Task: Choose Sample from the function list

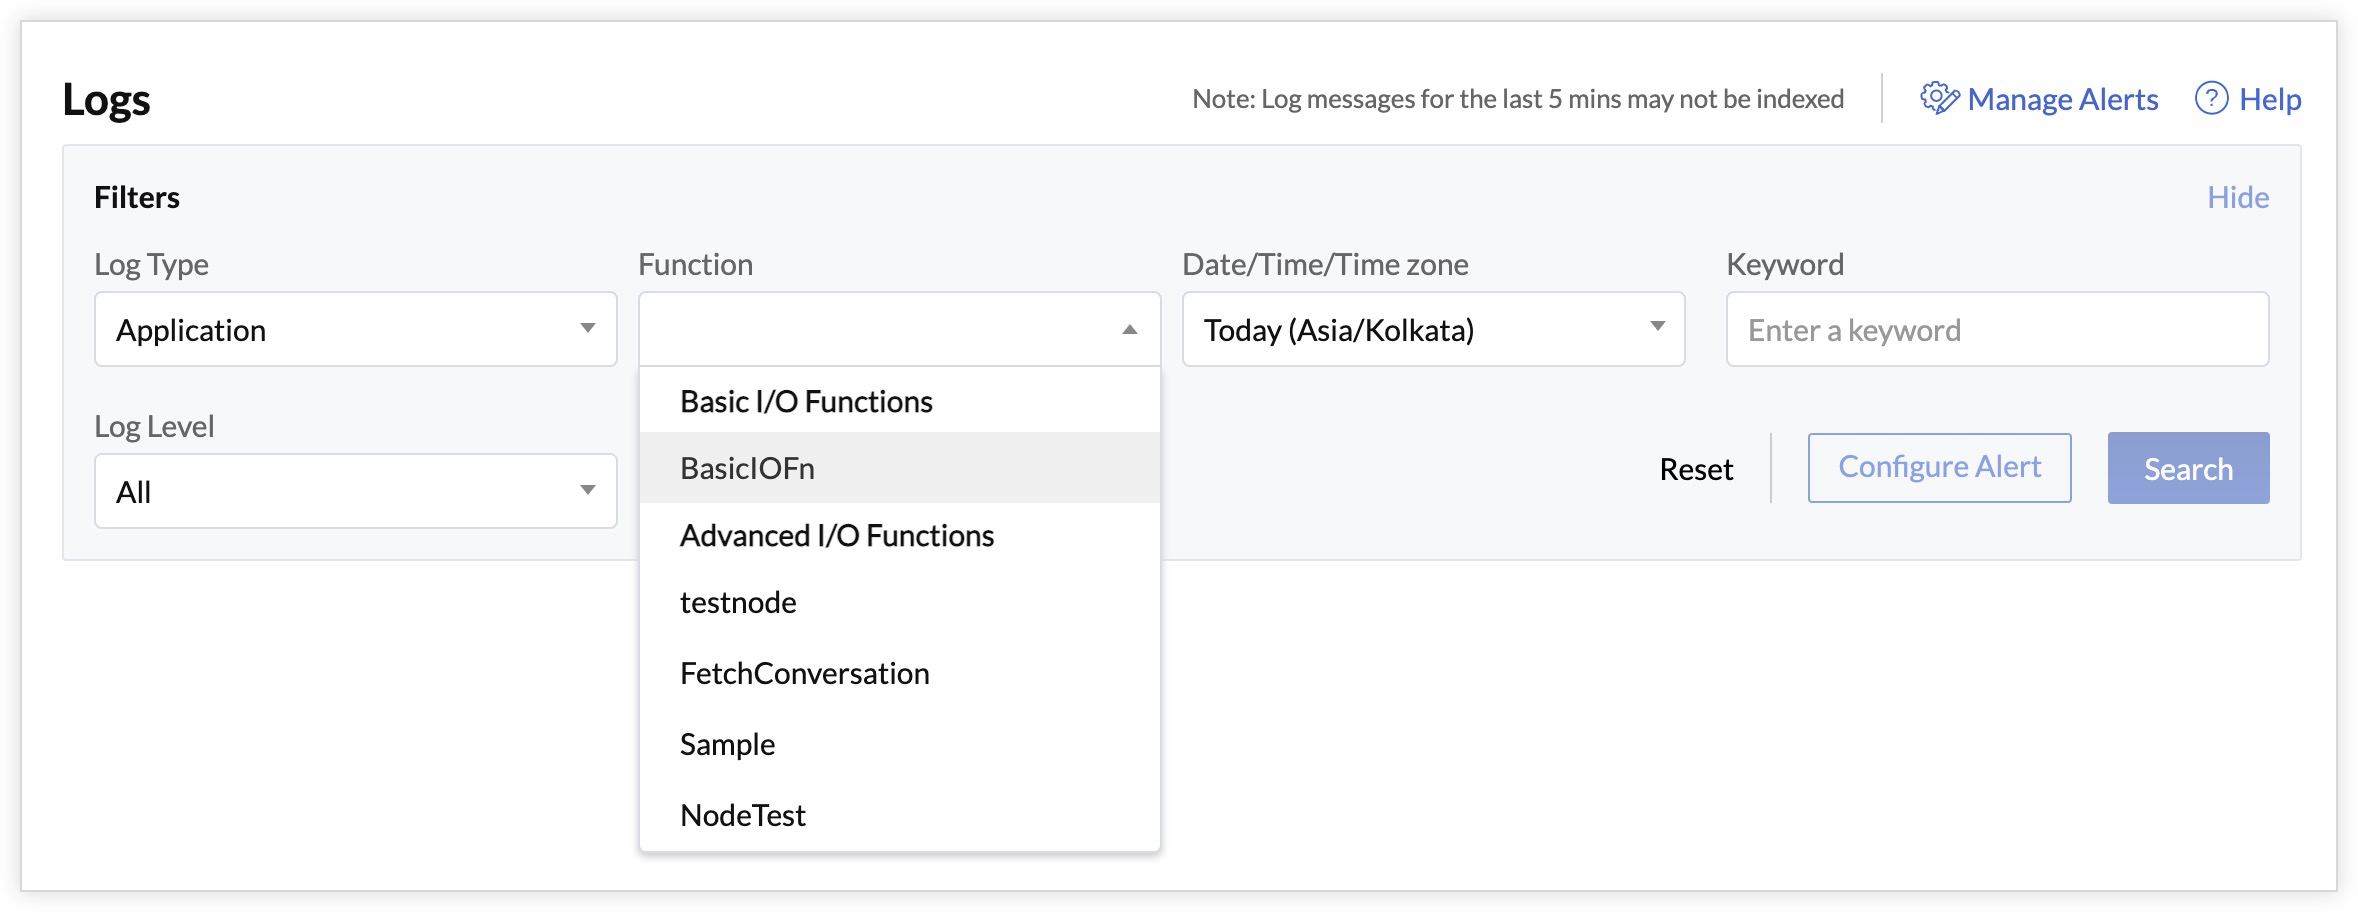Action: point(727,745)
